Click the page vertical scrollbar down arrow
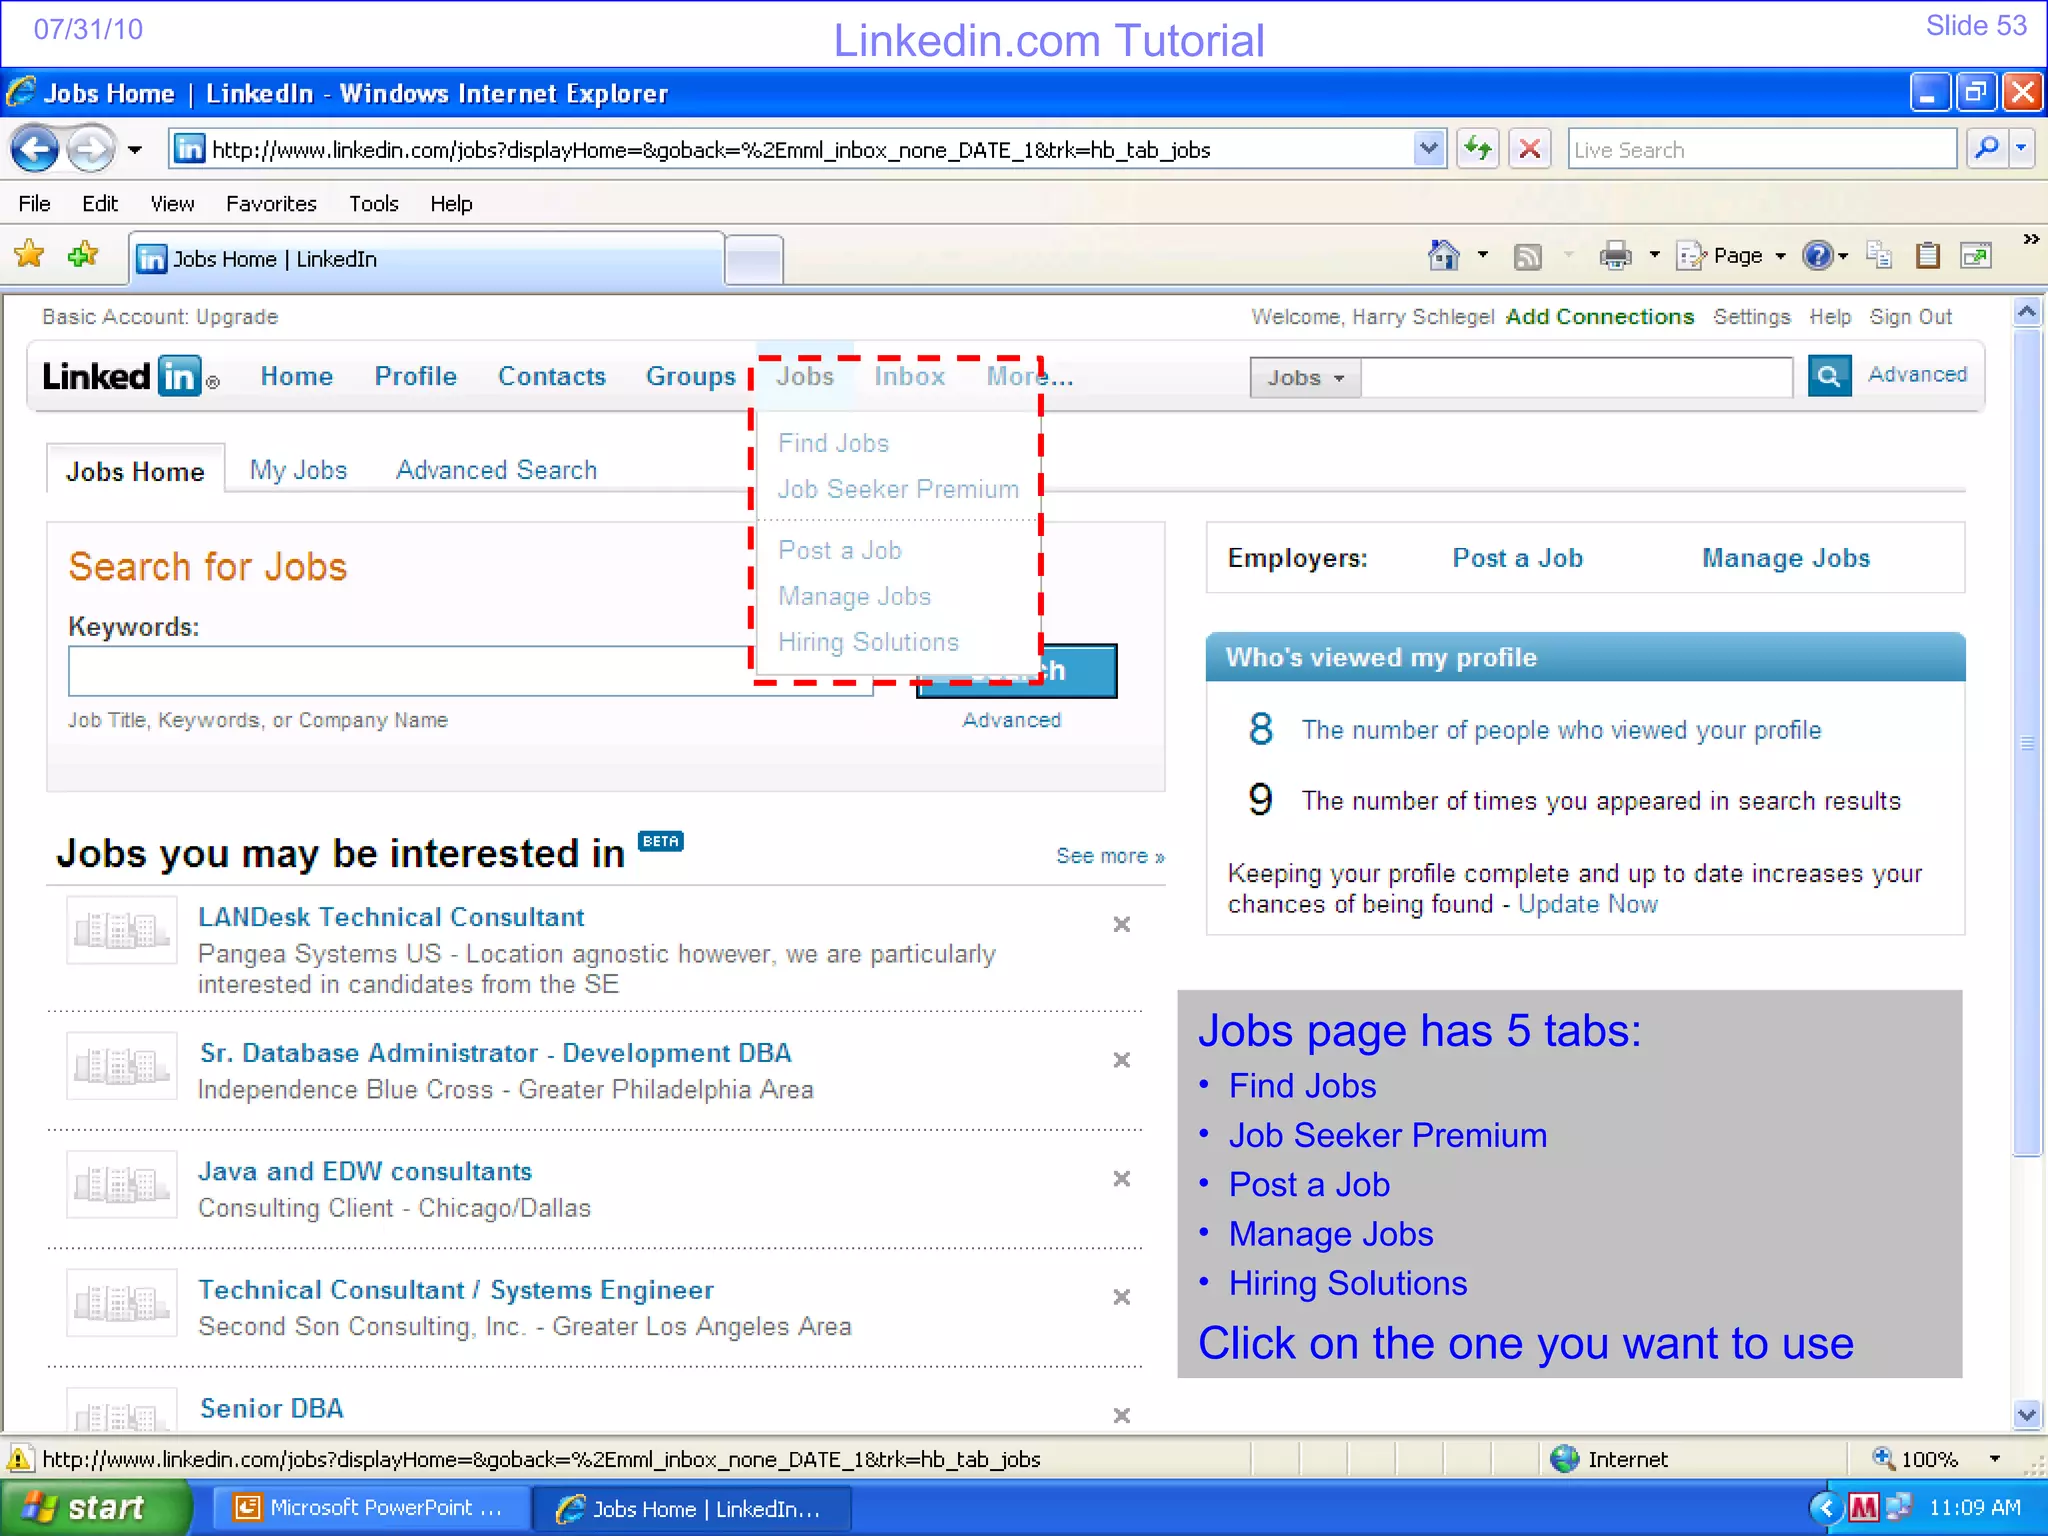Image resolution: width=2048 pixels, height=1536 pixels. point(2027,1414)
